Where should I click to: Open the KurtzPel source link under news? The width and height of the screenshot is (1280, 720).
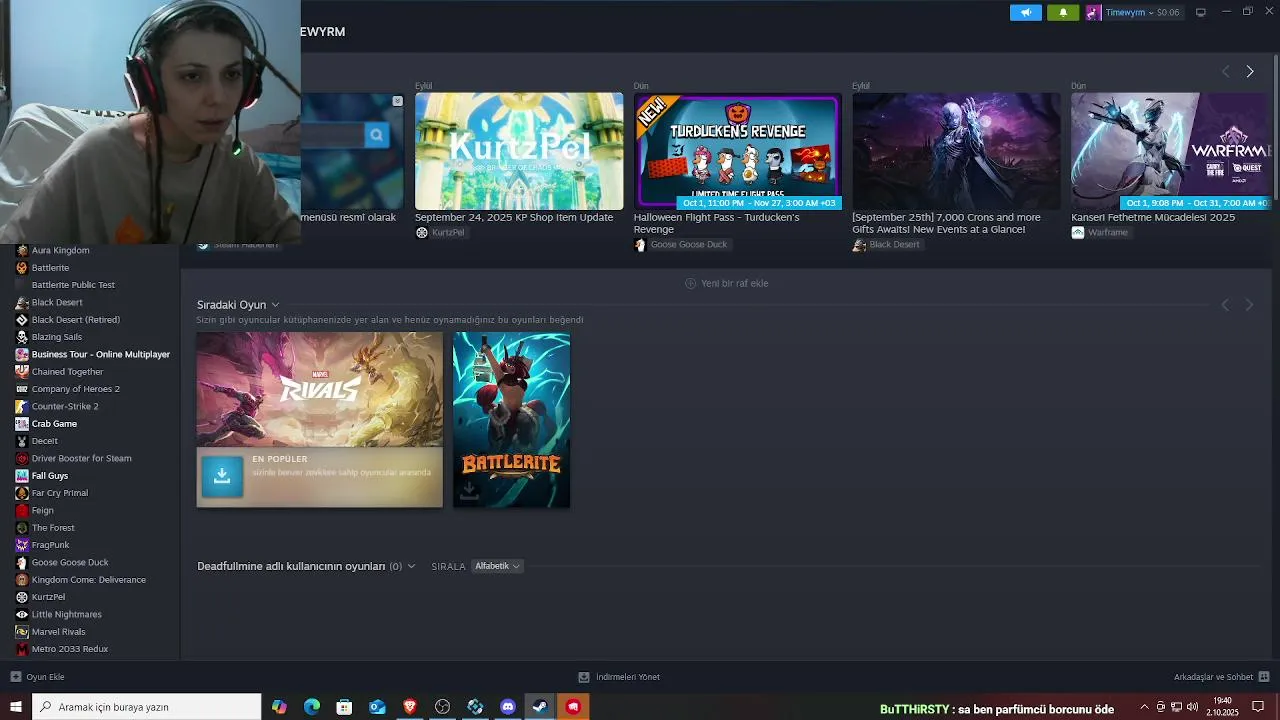440,232
